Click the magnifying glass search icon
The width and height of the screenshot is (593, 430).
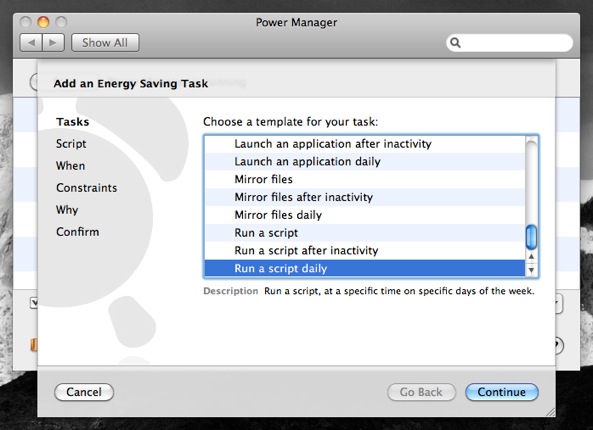tap(455, 43)
